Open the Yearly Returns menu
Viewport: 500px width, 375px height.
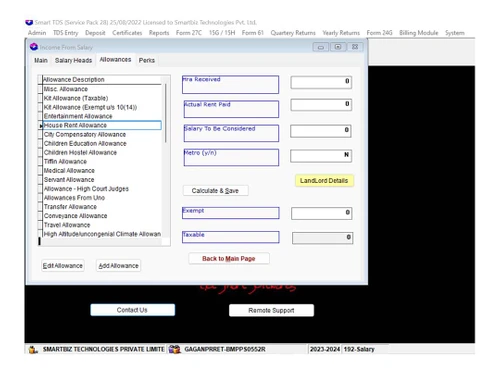341,33
